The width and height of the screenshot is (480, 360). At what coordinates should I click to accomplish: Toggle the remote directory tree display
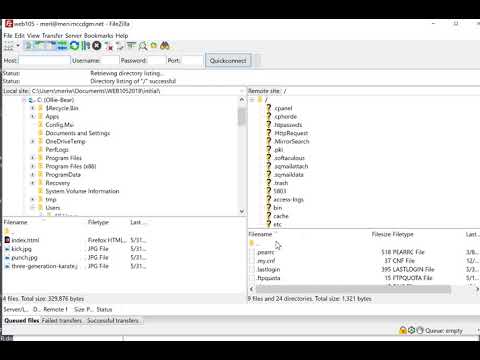coord(51,46)
